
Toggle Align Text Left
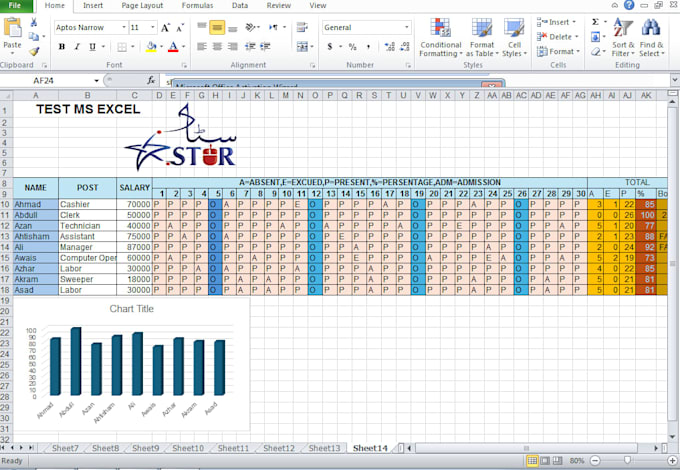(x=202, y=46)
